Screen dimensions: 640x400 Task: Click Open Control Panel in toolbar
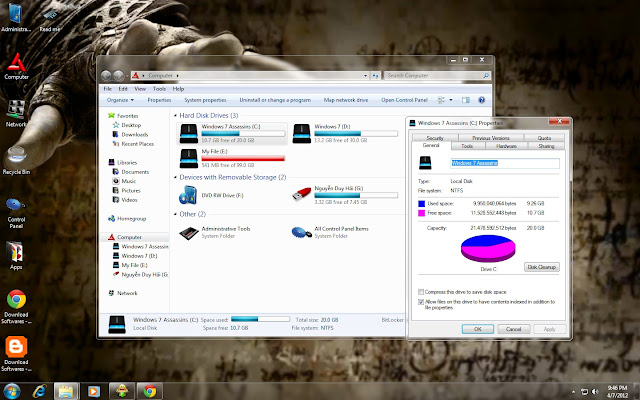click(404, 100)
